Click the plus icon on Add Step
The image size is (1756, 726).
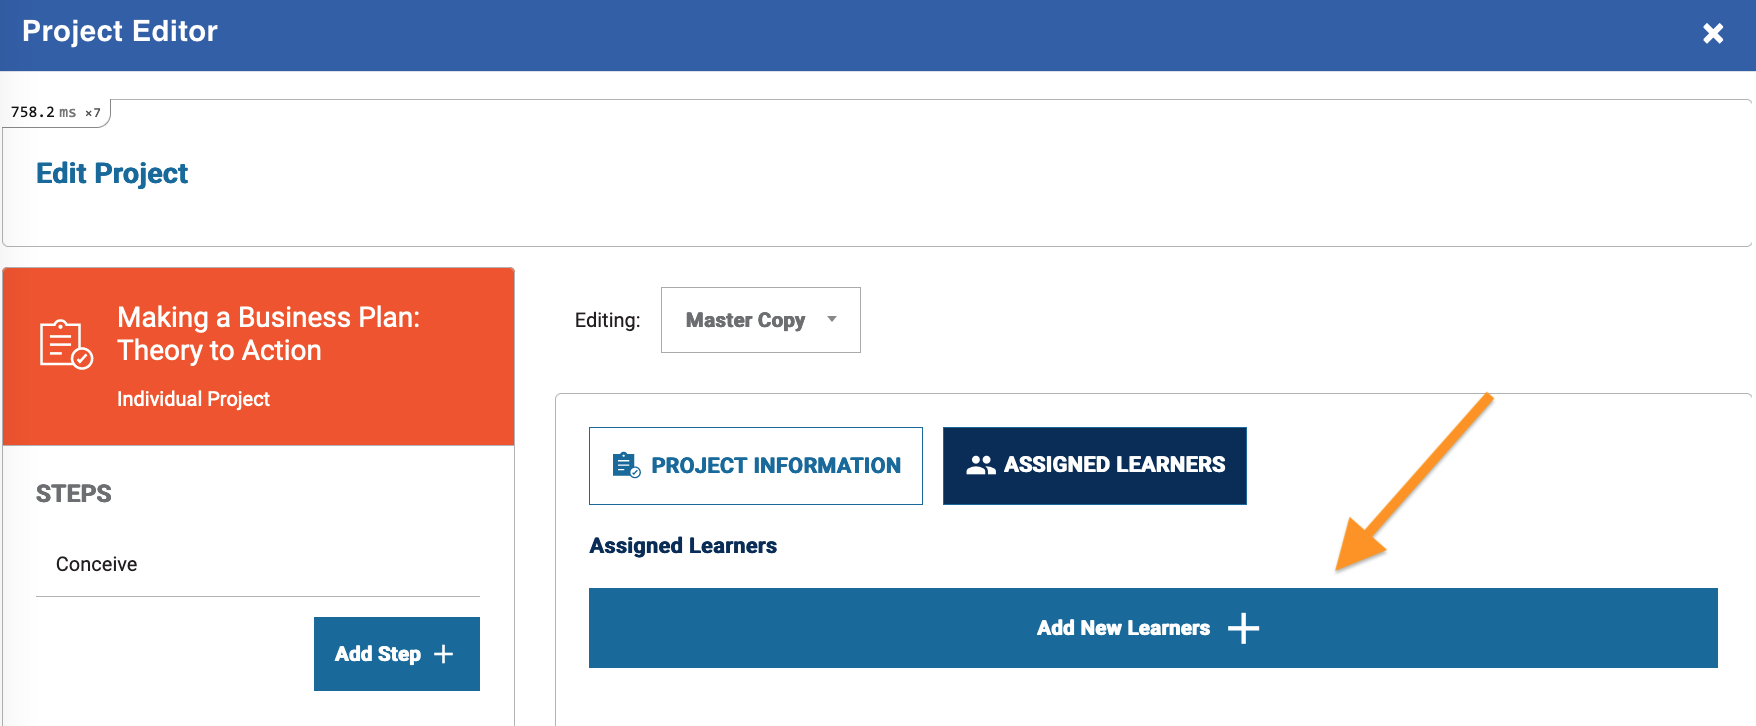click(x=443, y=654)
